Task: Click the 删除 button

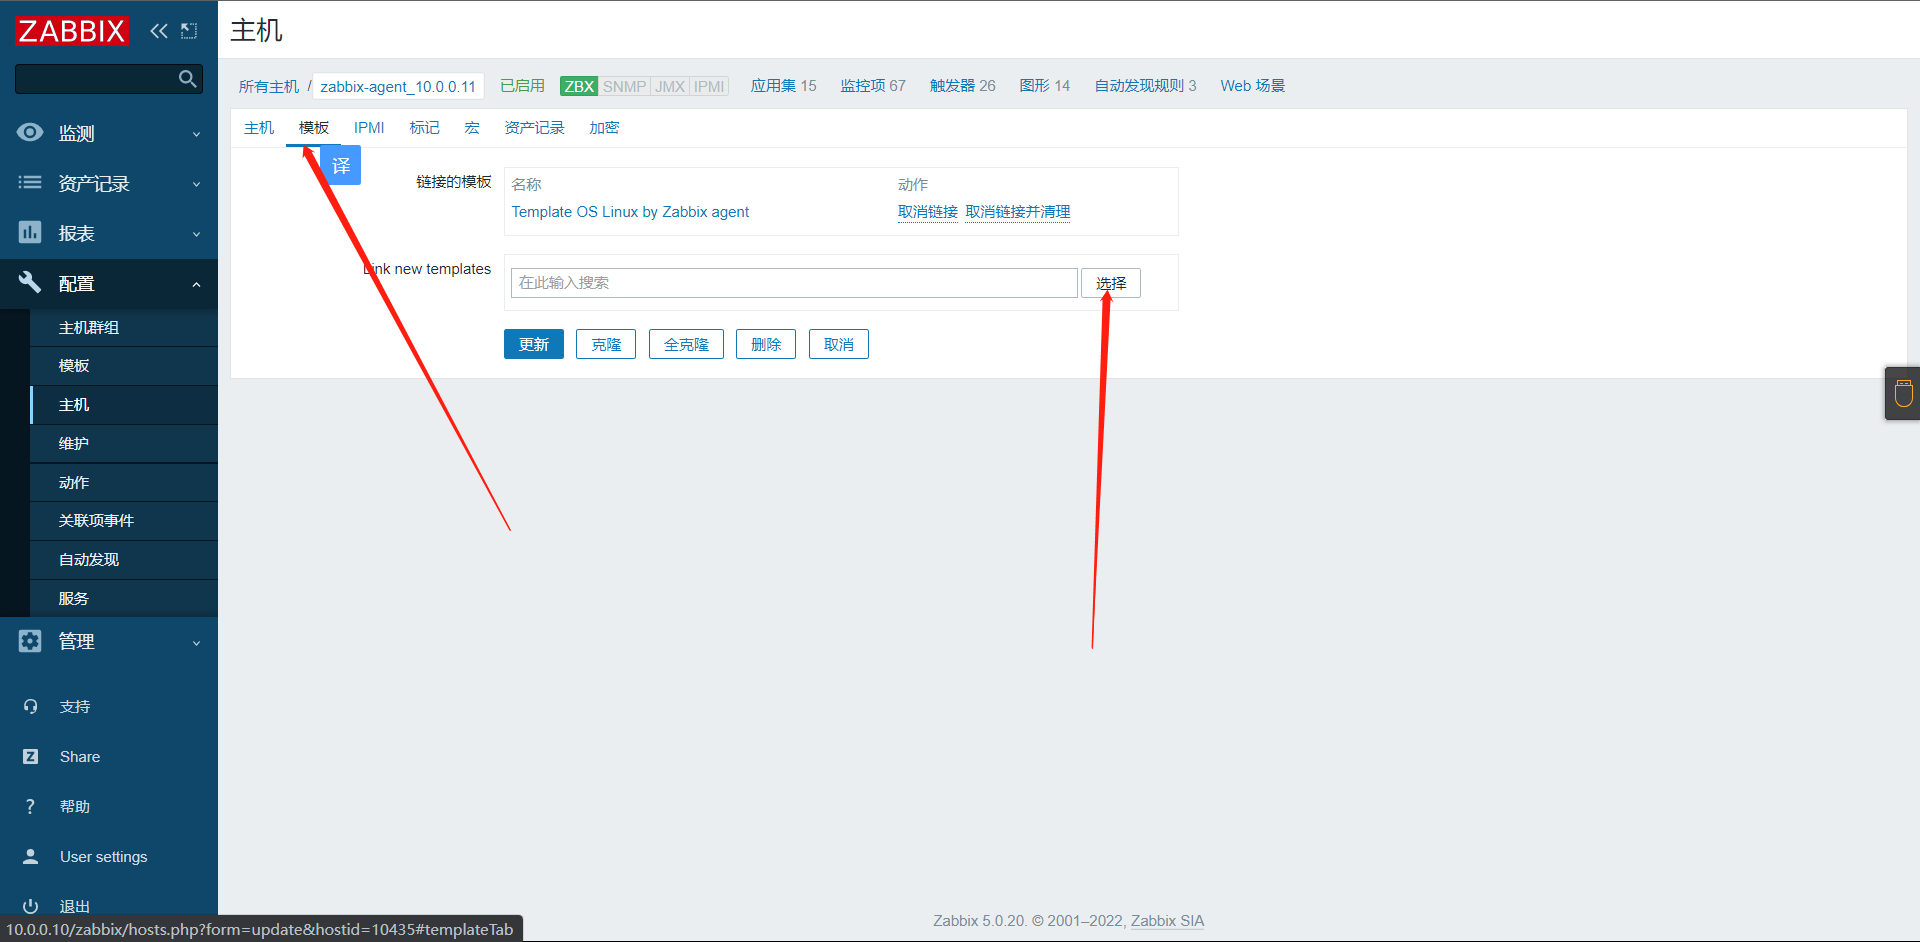Action: tap(766, 344)
